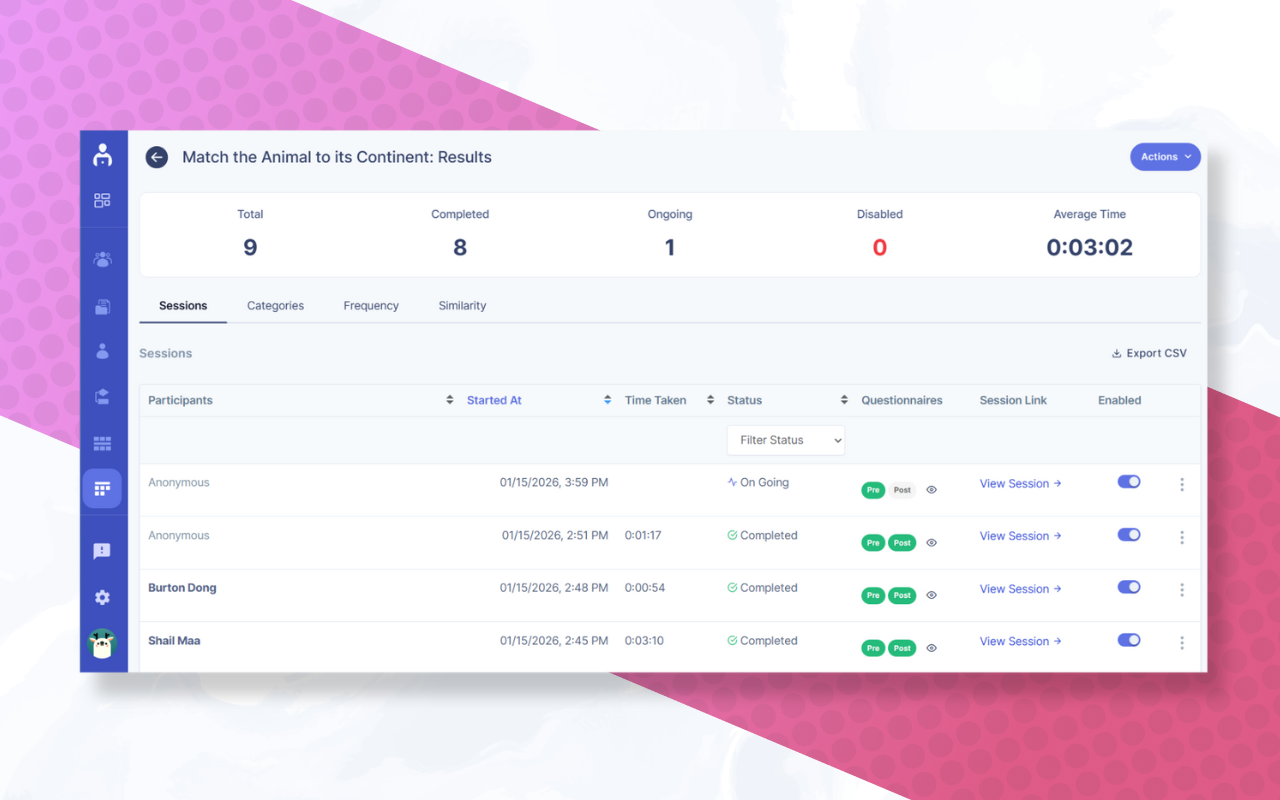This screenshot has width=1280, height=800.
Task: View questionnaires eye icon for On Going session
Action: 931,490
